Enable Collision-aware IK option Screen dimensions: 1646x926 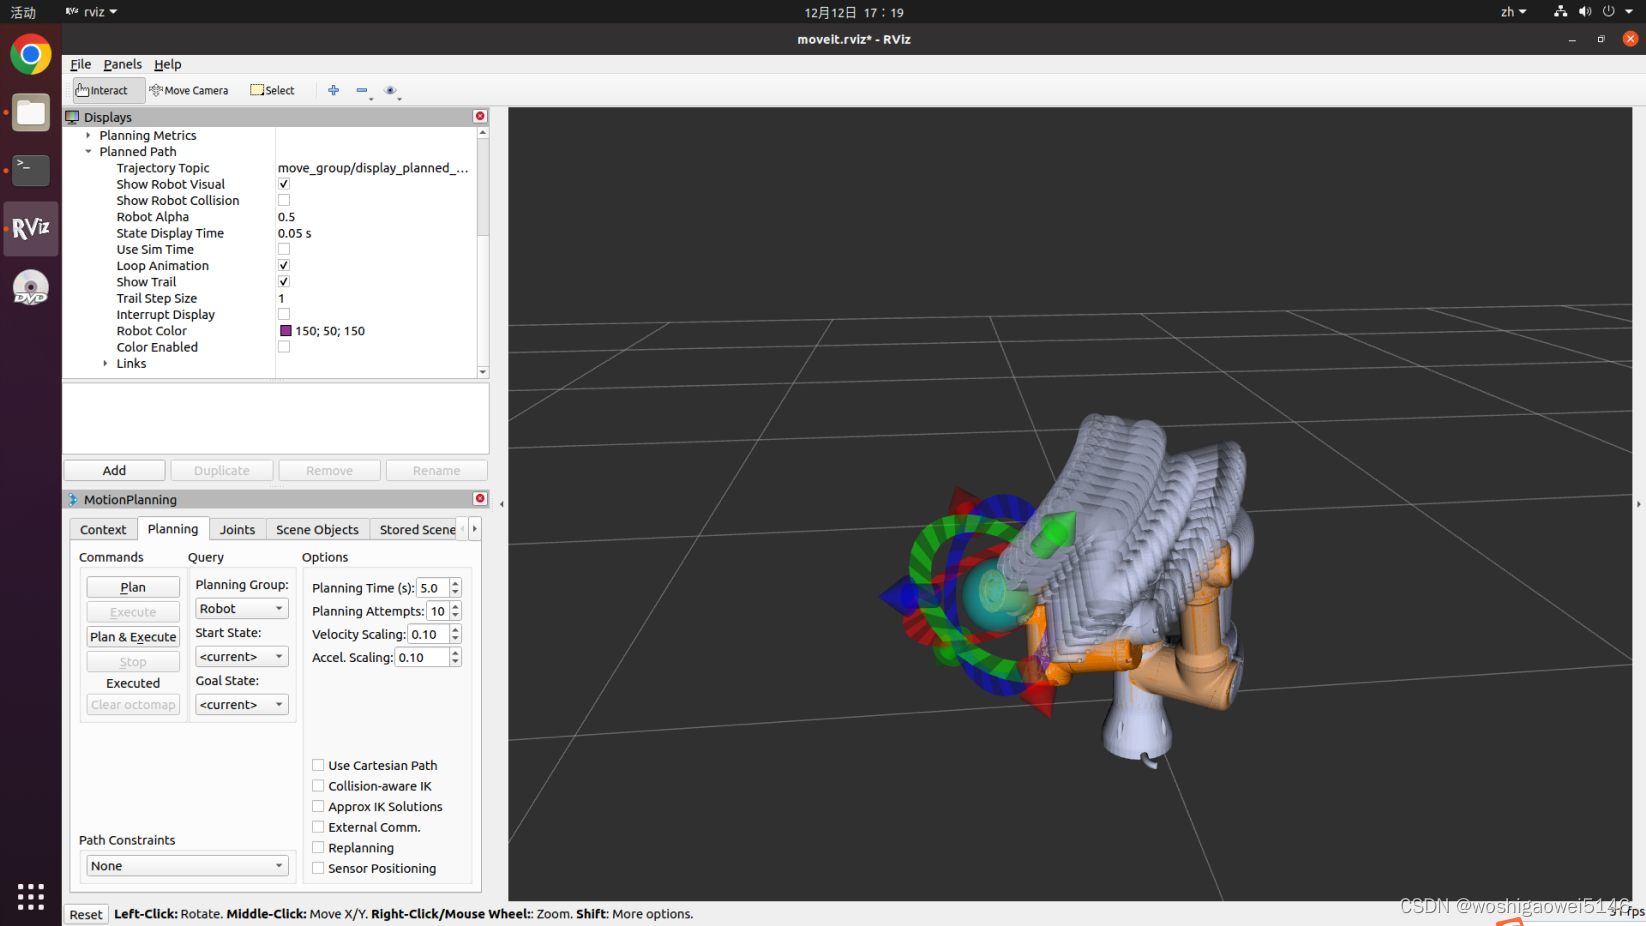point(318,786)
